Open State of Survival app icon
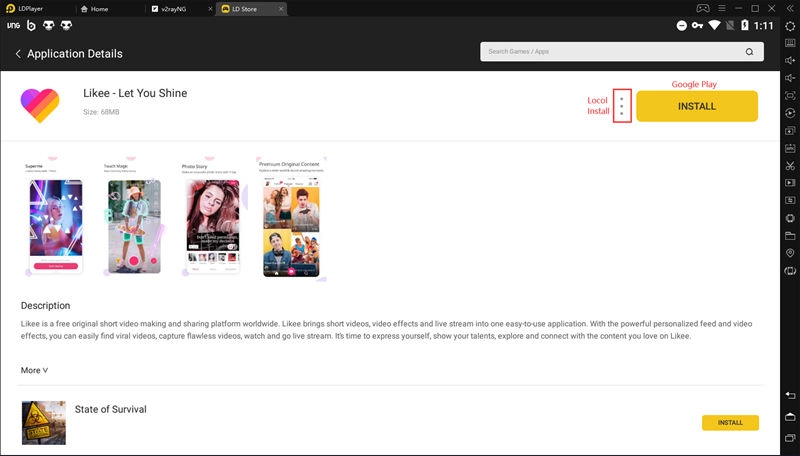This screenshot has width=800, height=456. pos(44,422)
